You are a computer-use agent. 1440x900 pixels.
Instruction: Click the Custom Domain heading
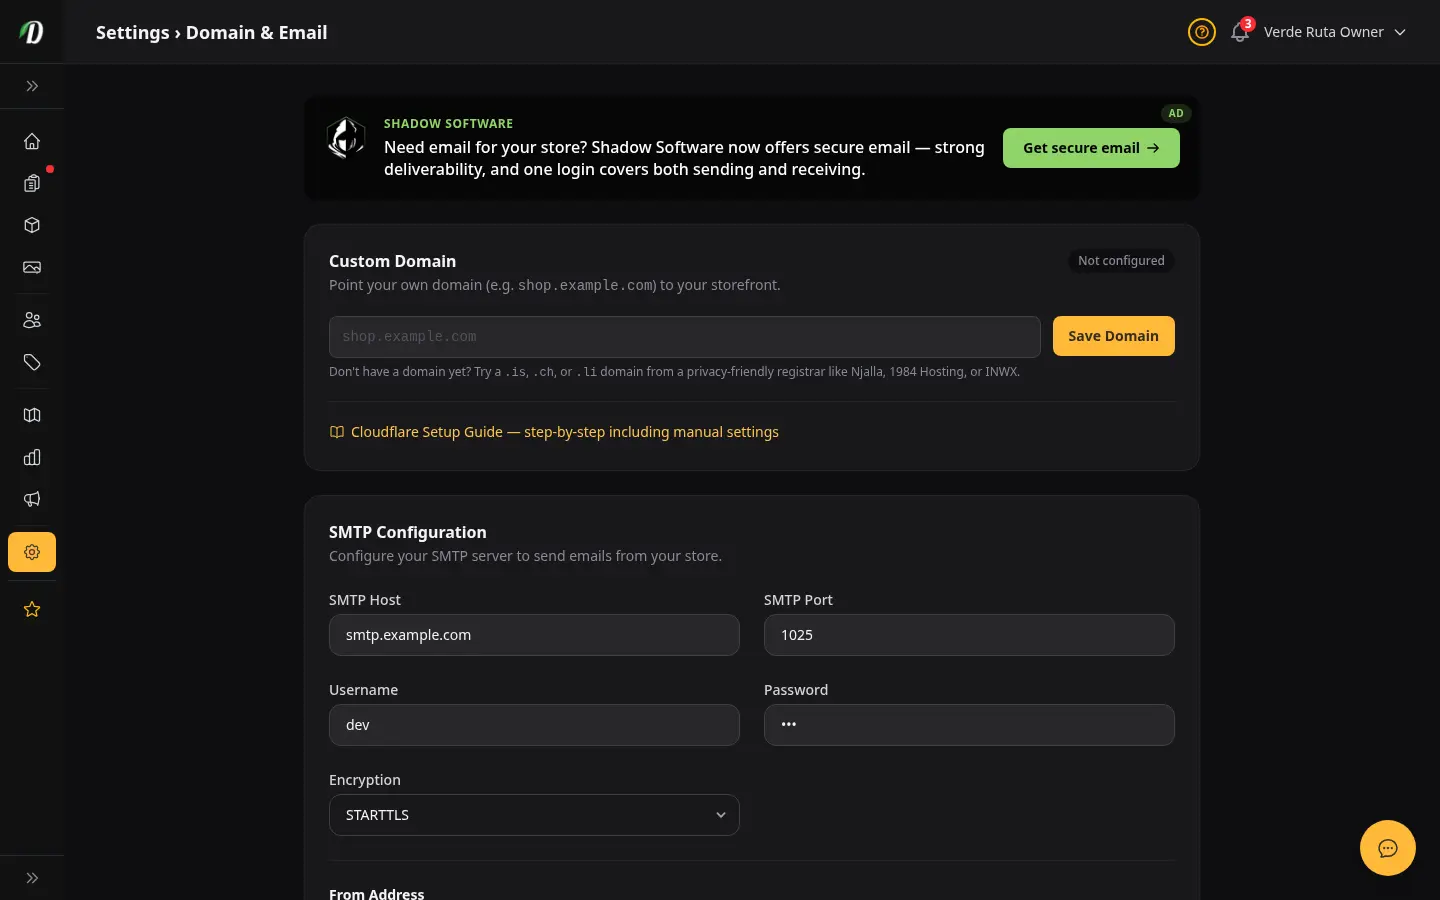pos(392,261)
